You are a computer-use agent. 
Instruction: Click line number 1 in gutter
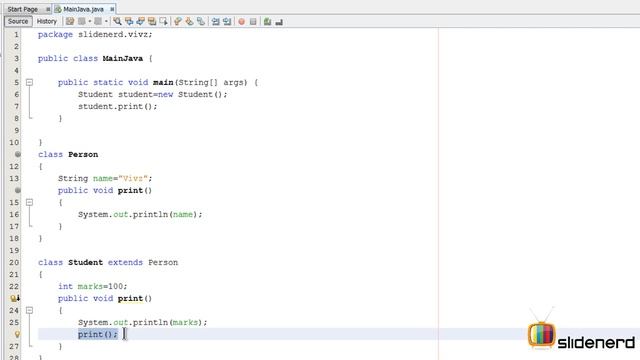point(16,35)
